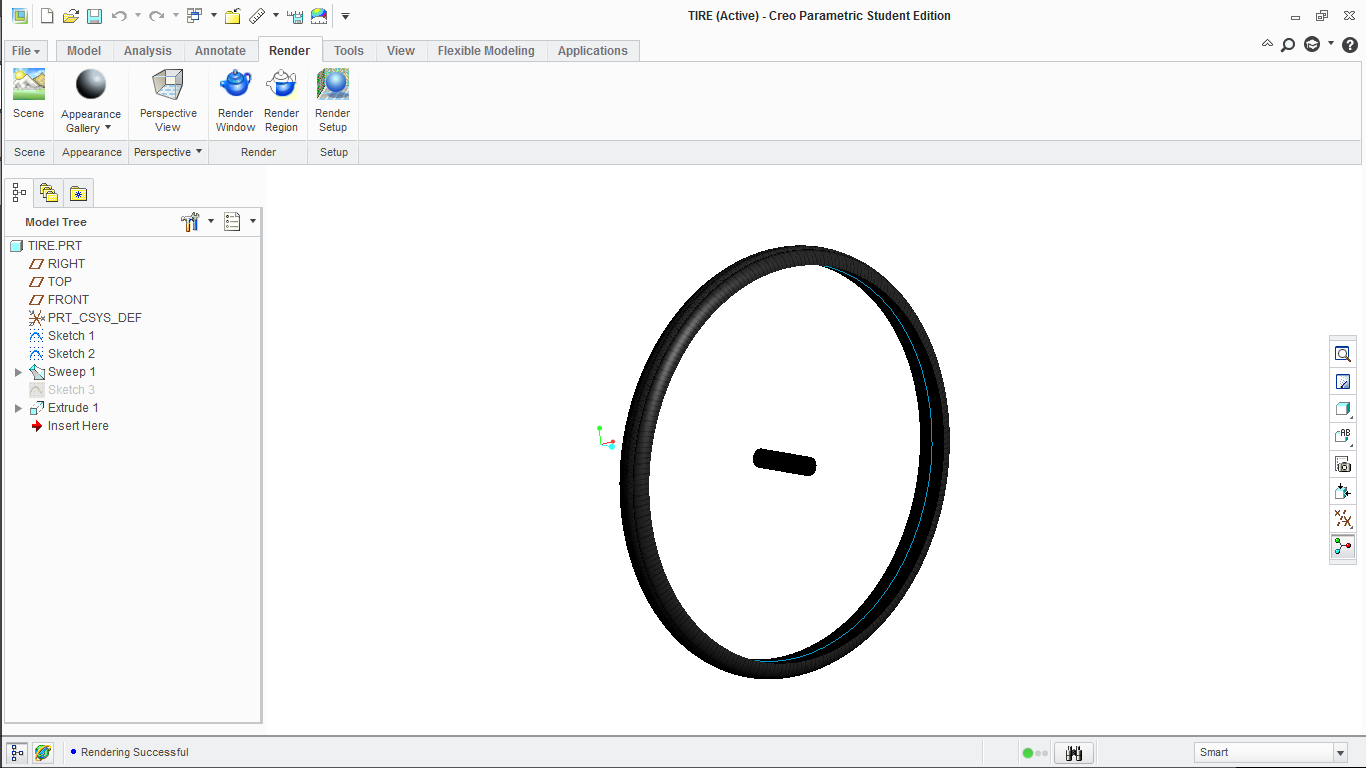Select PRT_CSYS_DEF coordinate system

(x=86, y=318)
